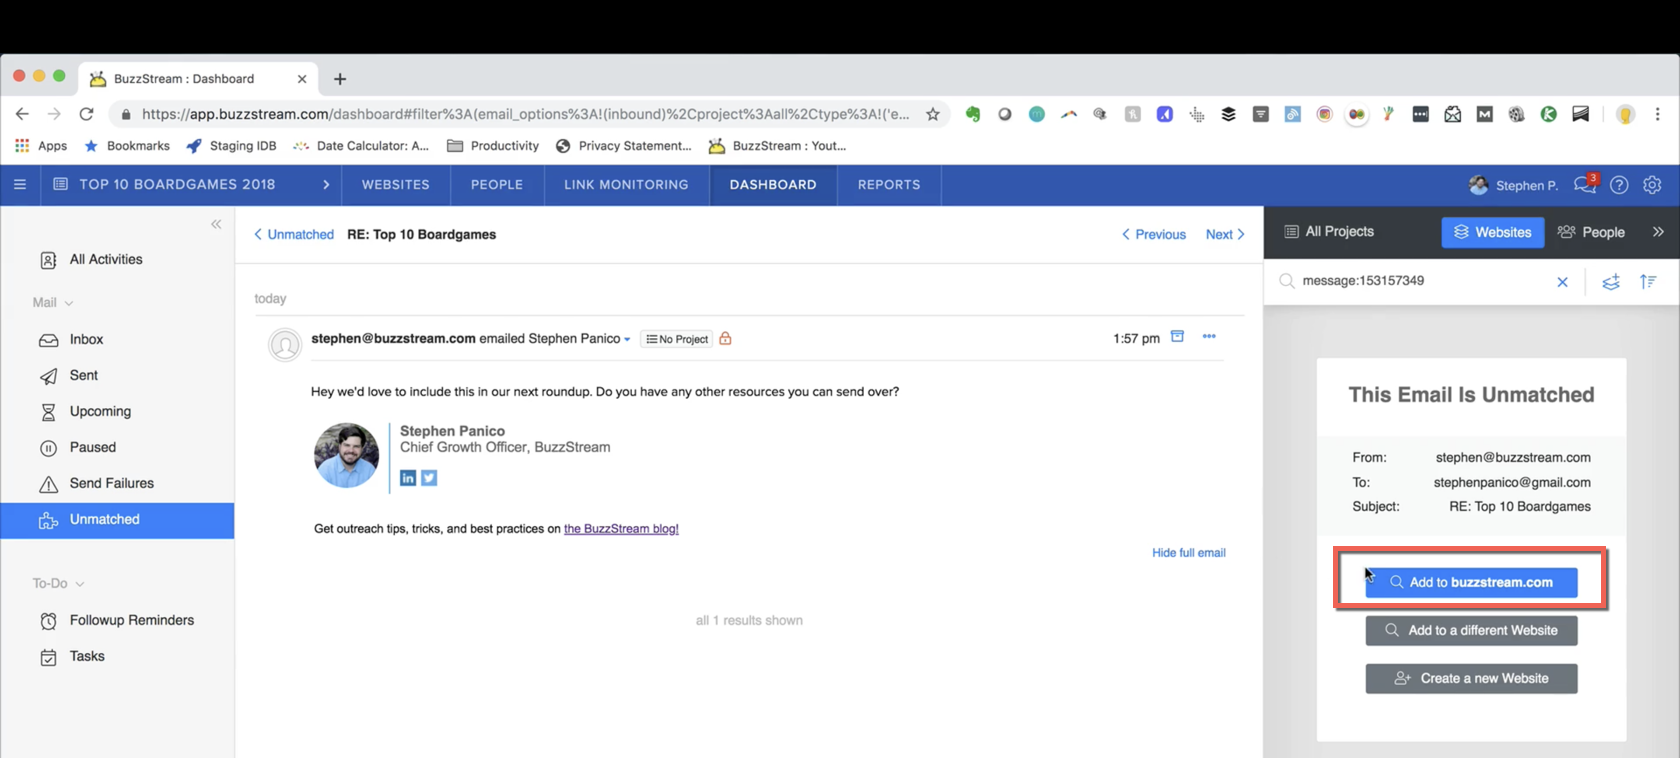Open notifications chat icon with badge
This screenshot has width=1680, height=758.
coord(1584,185)
